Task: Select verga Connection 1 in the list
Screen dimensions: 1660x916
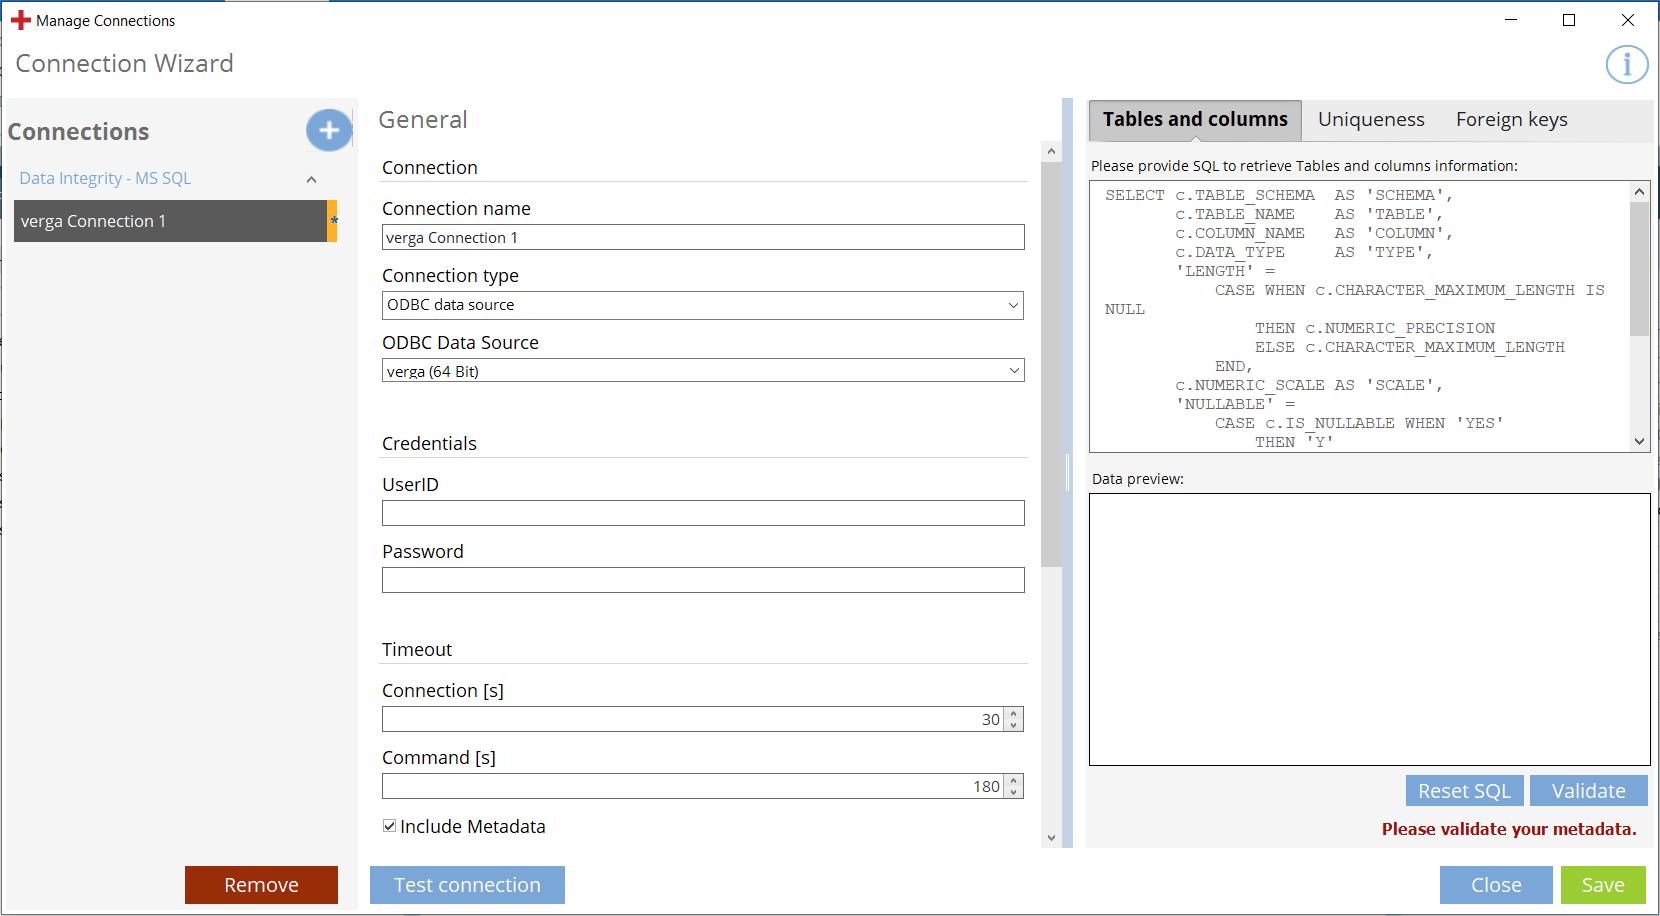Action: pyautogui.click(x=170, y=221)
